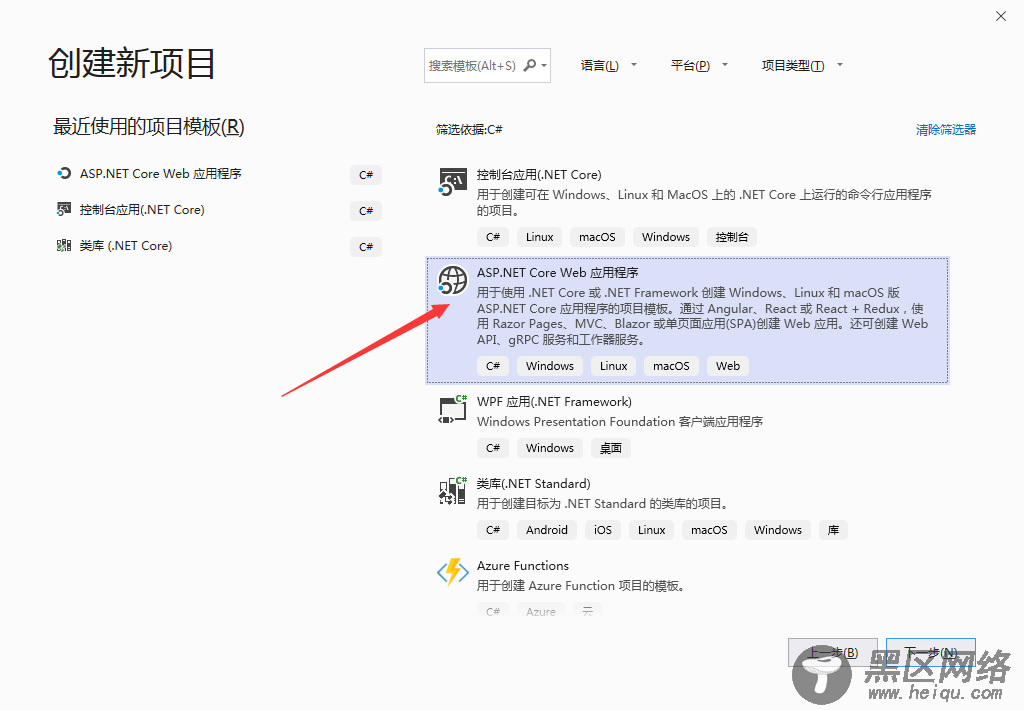The image size is (1024, 710).
Task: Select the 类库(.NET Standard) template title
Action: [534, 483]
